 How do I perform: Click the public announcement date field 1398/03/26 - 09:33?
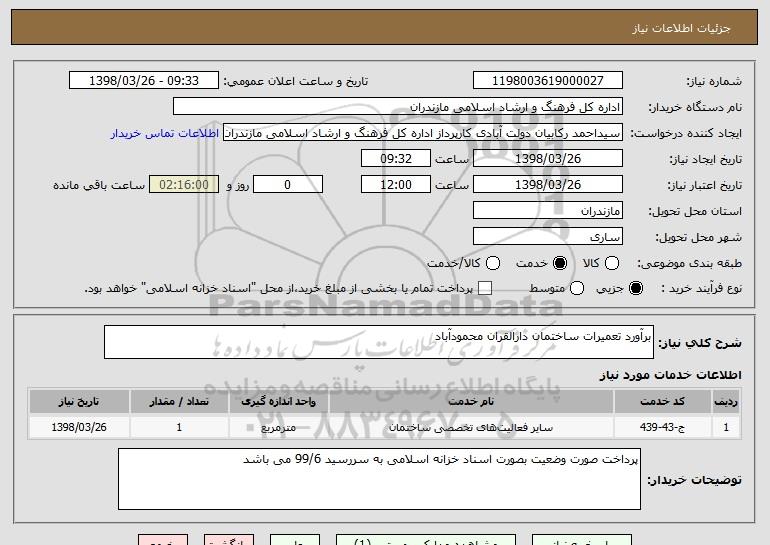[x=144, y=81]
